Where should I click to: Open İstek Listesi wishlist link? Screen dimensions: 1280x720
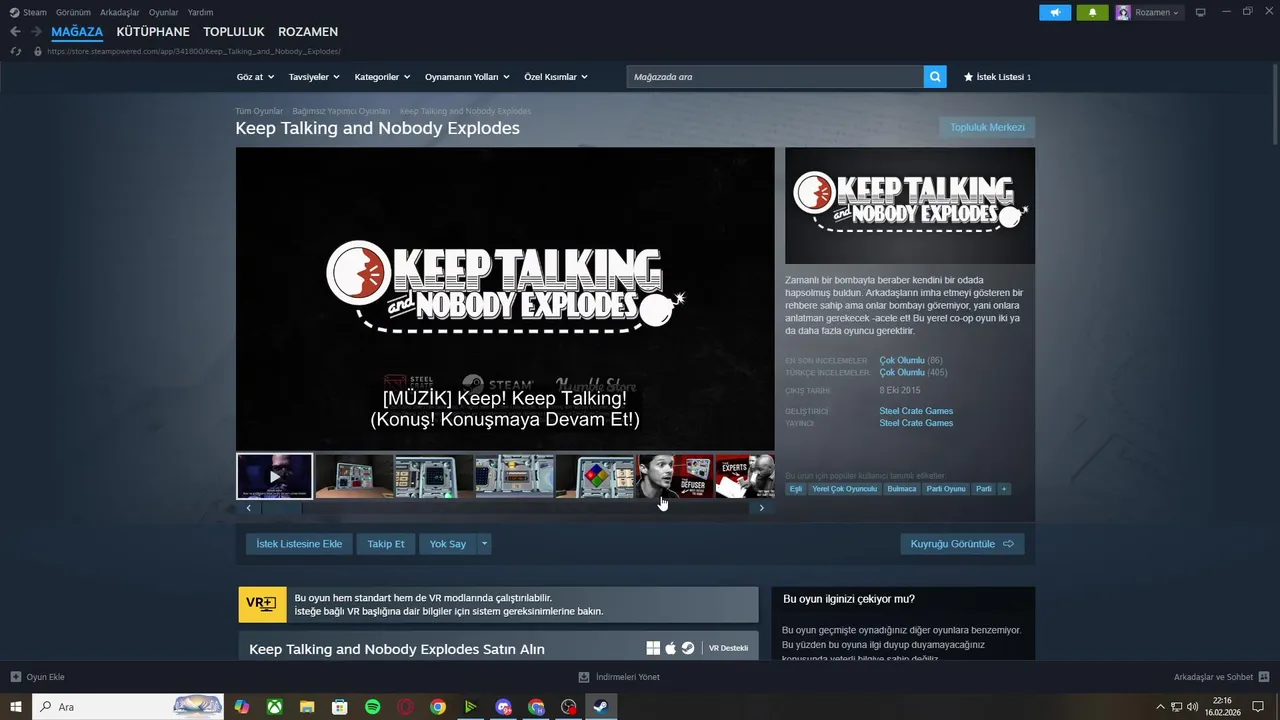pyautogui.click(x=997, y=77)
